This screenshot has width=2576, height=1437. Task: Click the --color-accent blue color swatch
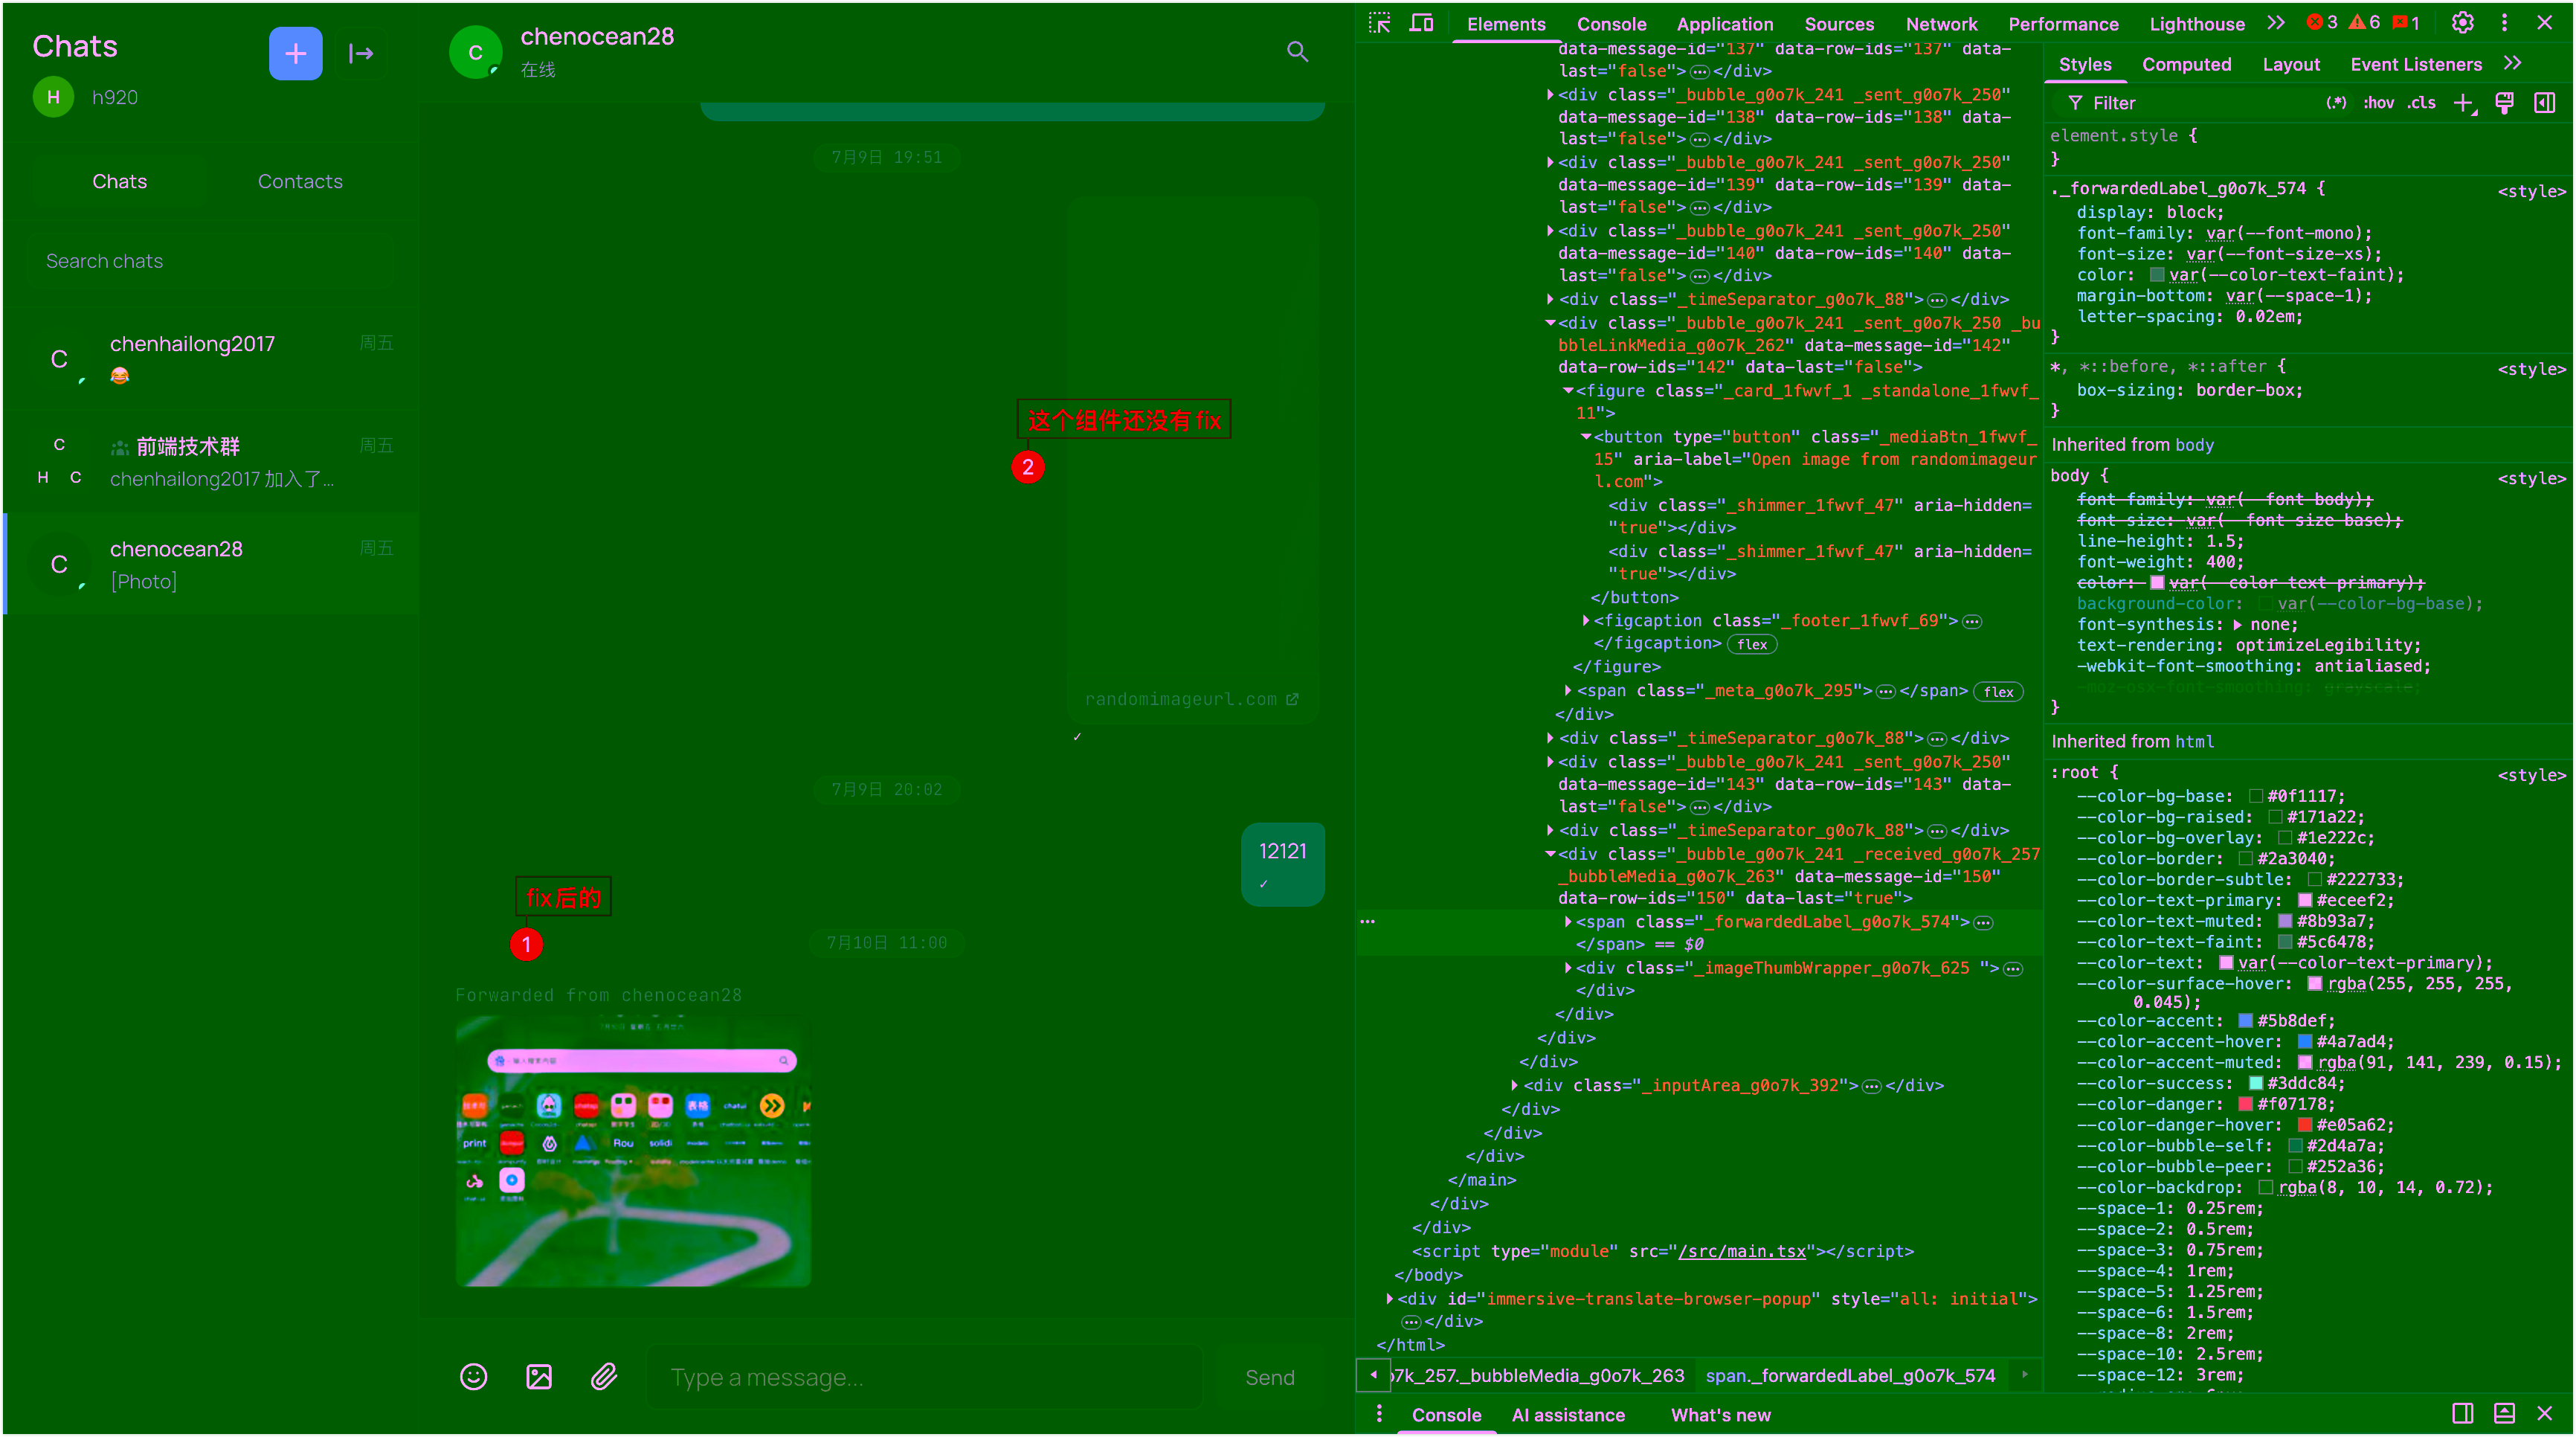[x=2245, y=1021]
